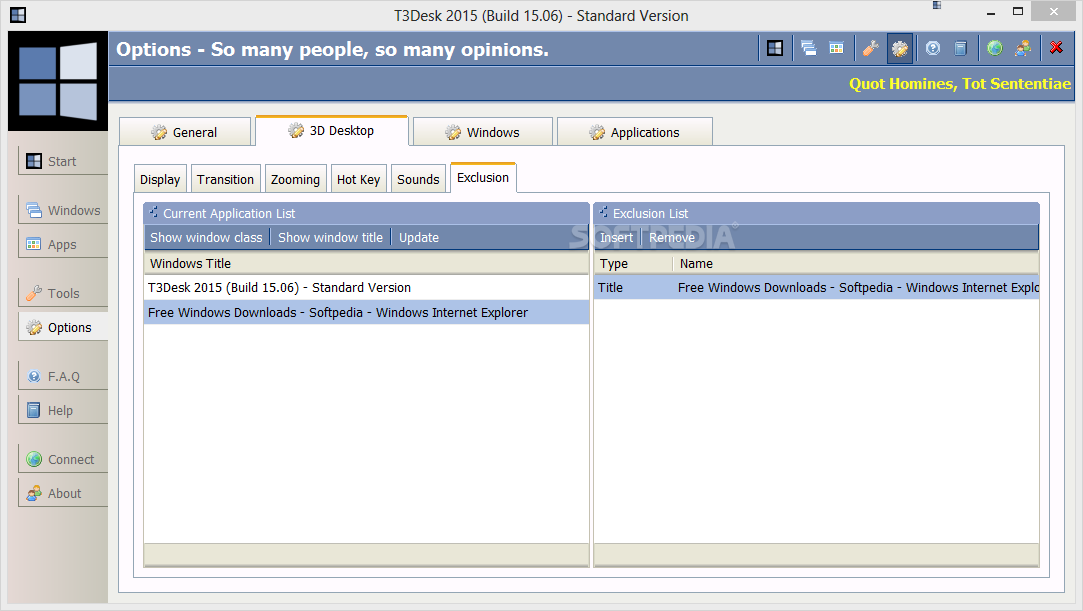Open the Tools wrench icon in the top toolbar
The image size is (1083, 611).
pos(870,48)
